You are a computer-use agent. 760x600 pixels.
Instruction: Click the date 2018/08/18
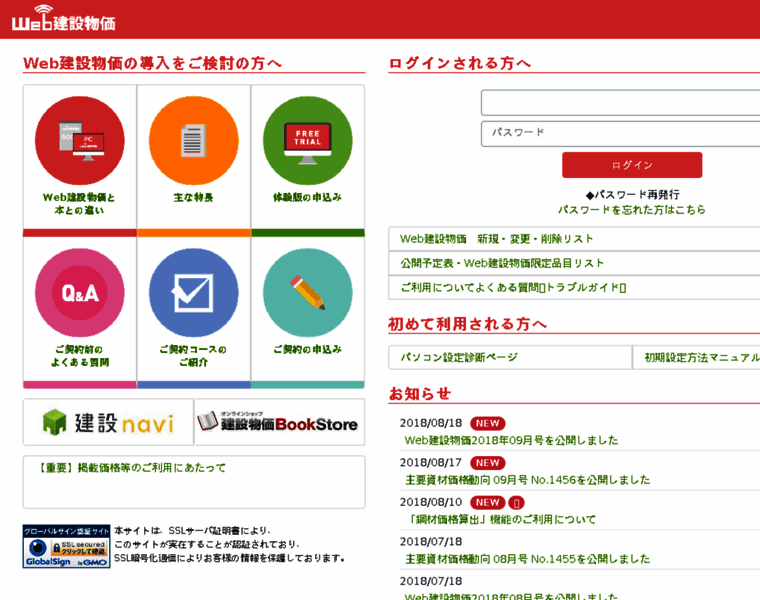[431, 423]
